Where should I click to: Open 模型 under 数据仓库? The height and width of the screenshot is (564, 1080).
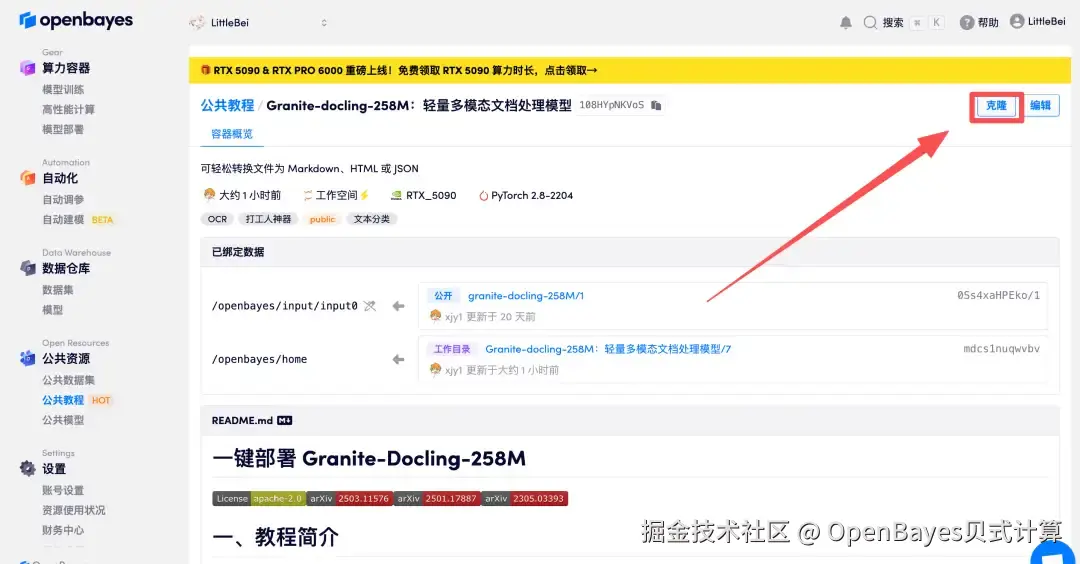click(52, 310)
